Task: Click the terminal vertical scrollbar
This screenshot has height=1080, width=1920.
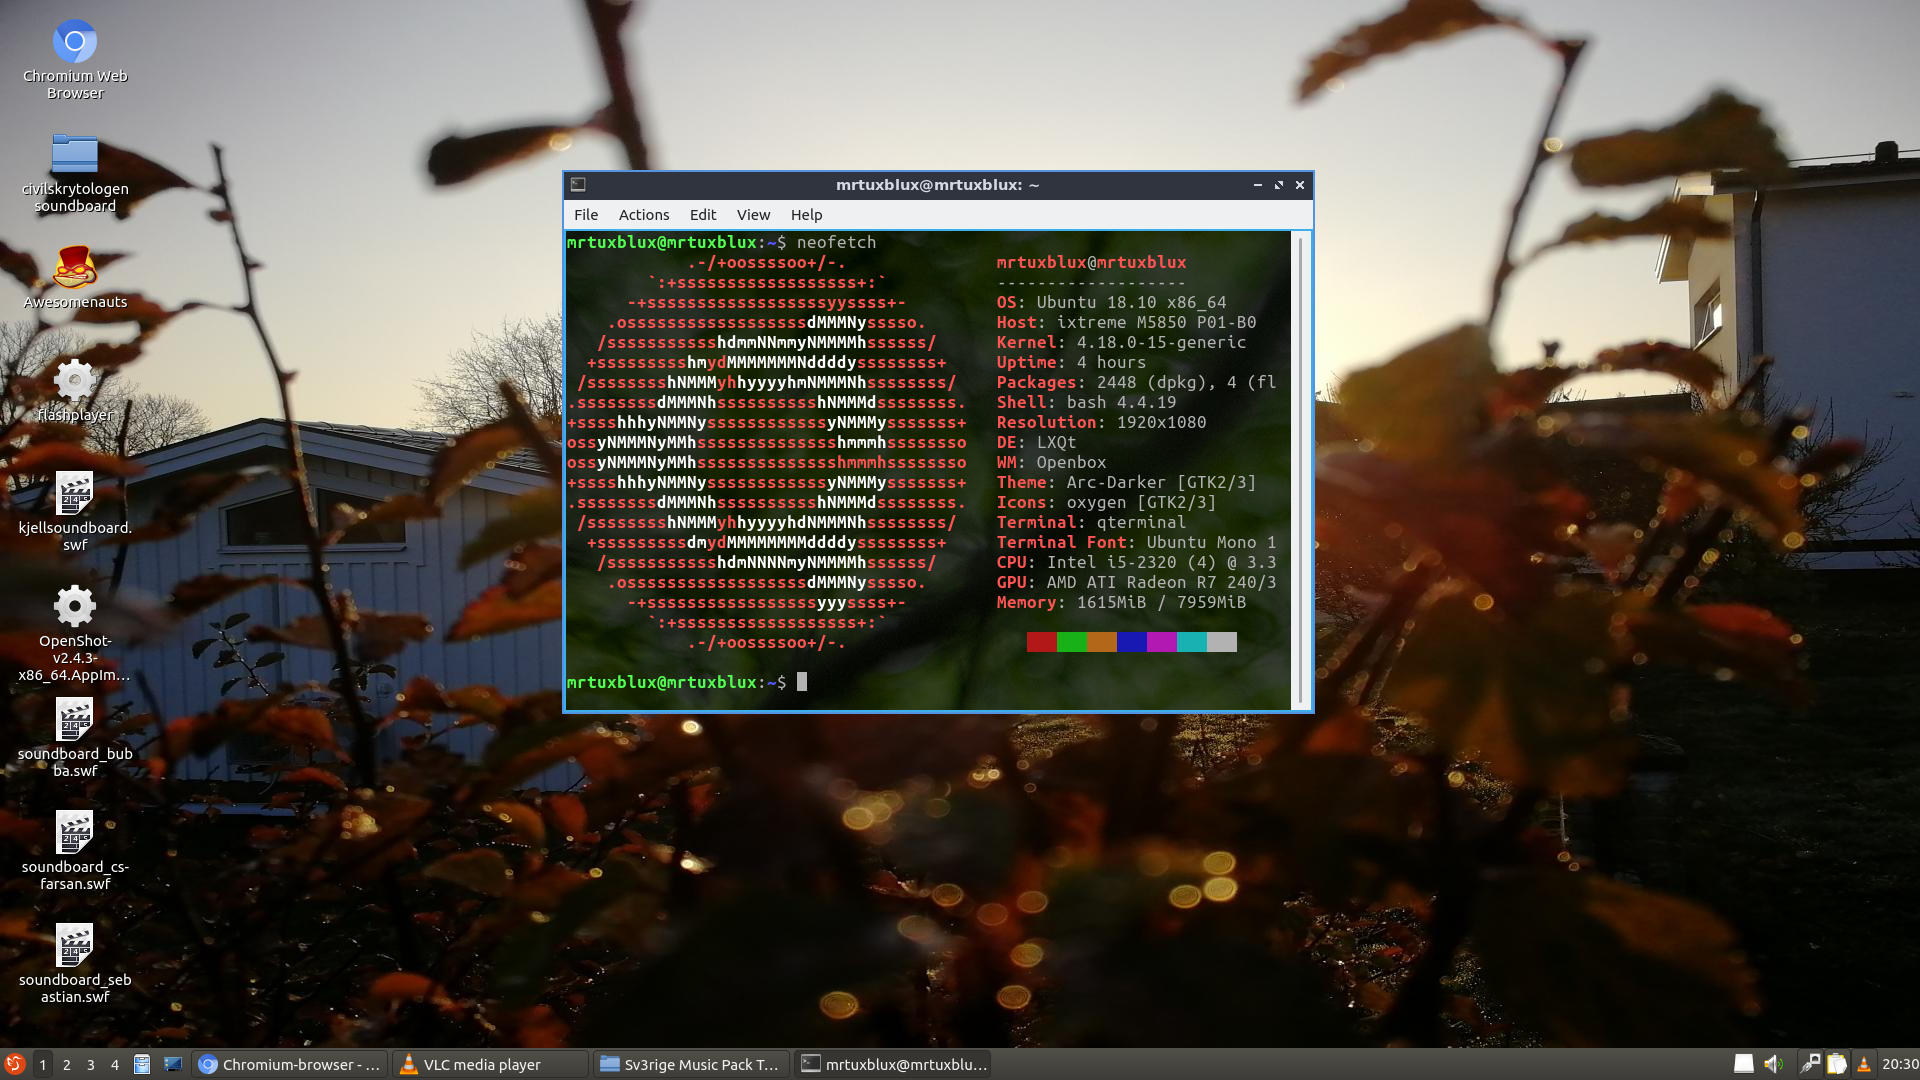Action: [1300, 470]
